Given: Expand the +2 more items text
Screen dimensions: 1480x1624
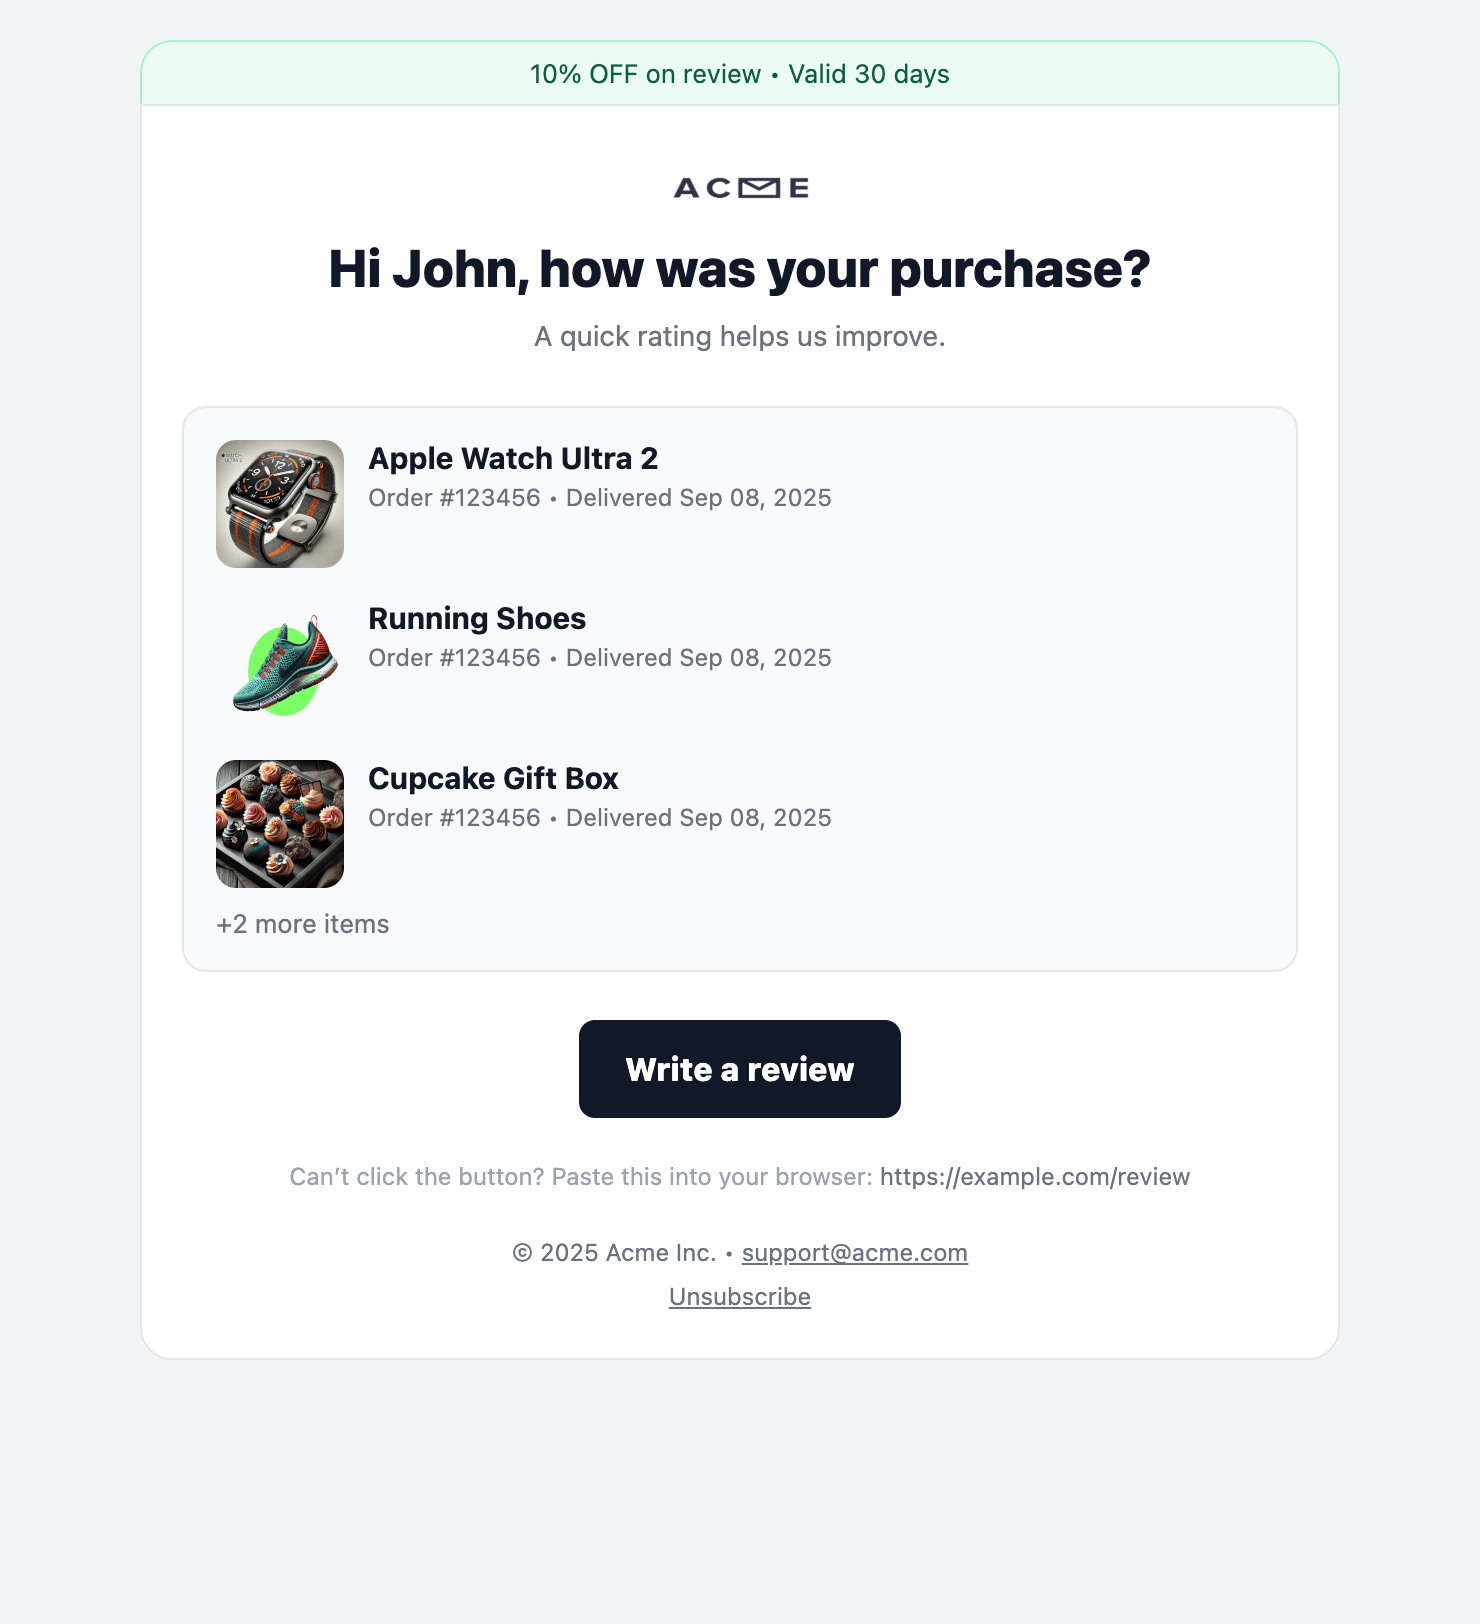Looking at the screenshot, I should tap(303, 924).
